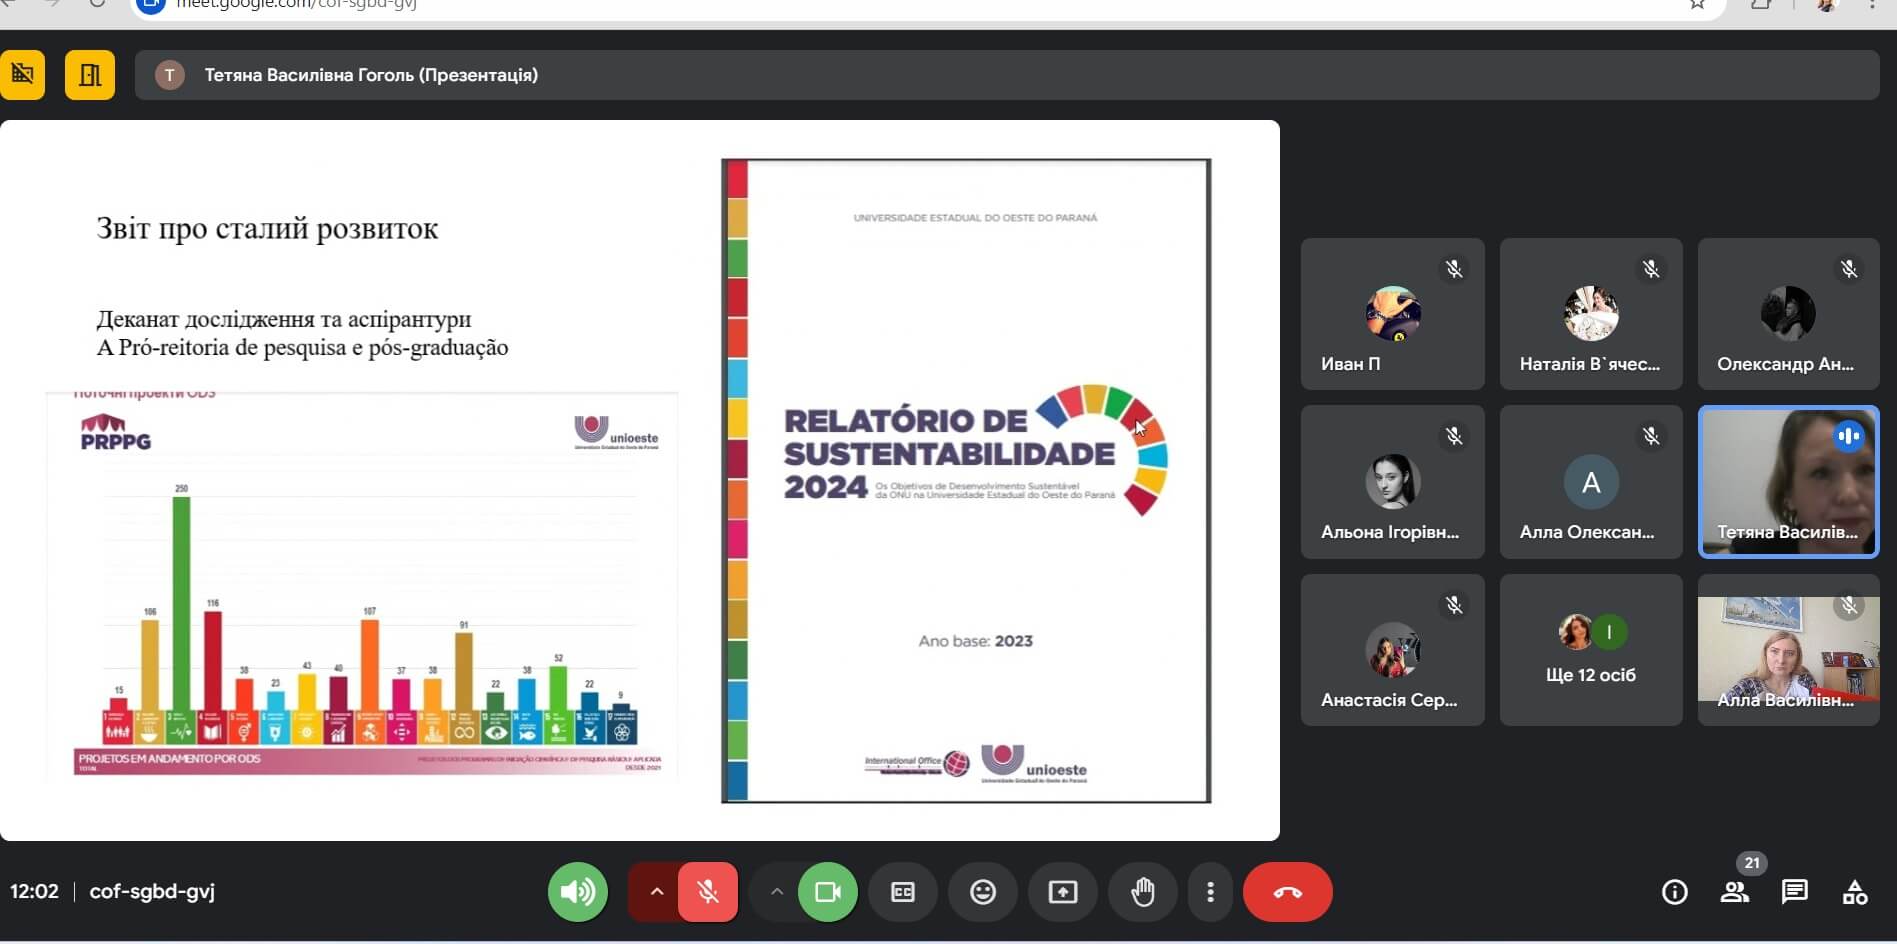
Task: Click the present screen button
Action: point(1062,891)
